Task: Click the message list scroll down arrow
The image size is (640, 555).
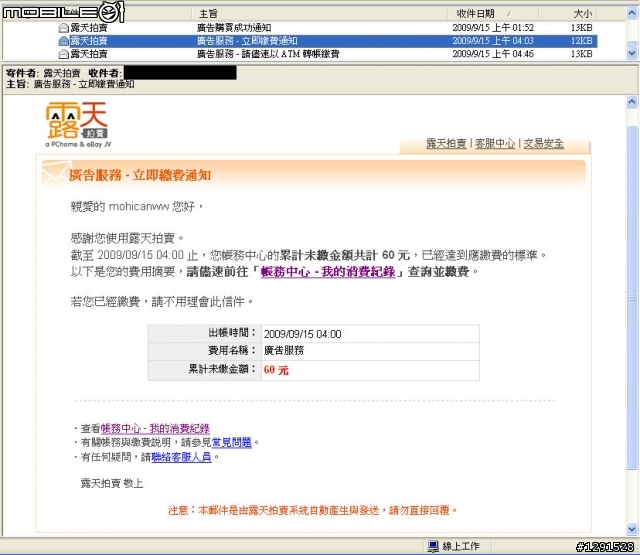Action: coord(632,53)
